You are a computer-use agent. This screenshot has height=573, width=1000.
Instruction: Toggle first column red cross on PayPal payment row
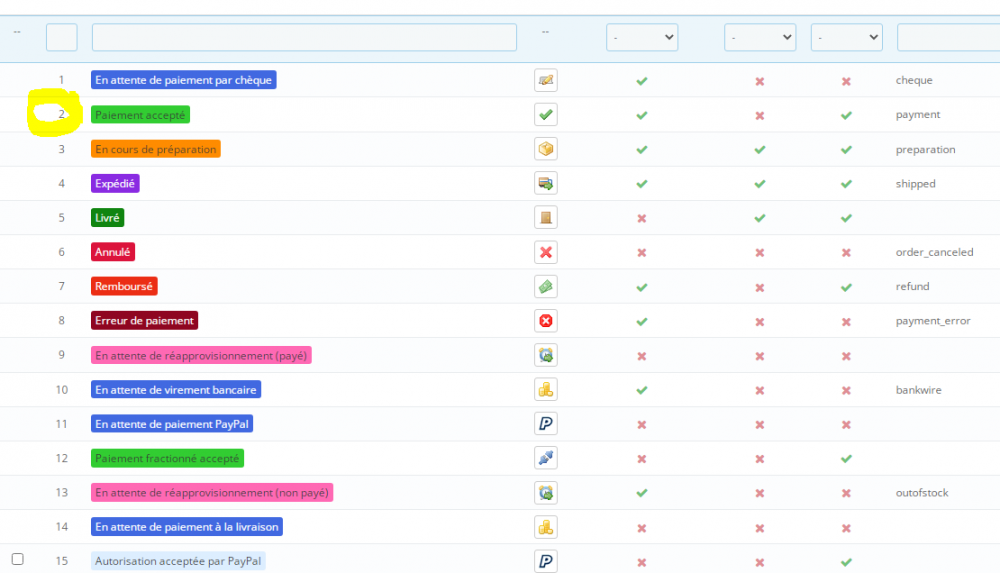[642, 424]
